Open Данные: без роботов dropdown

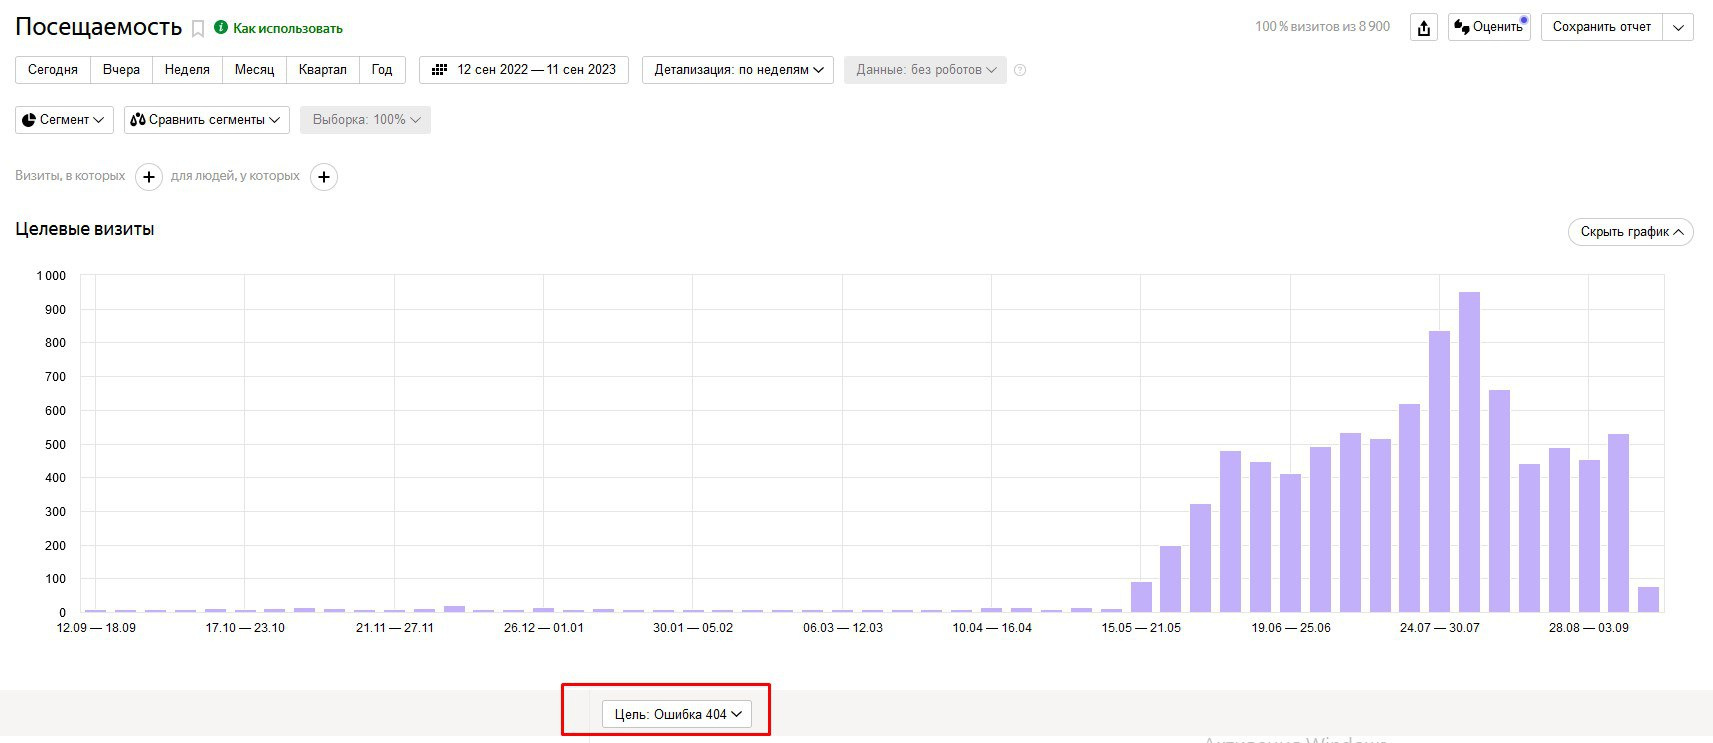[925, 70]
